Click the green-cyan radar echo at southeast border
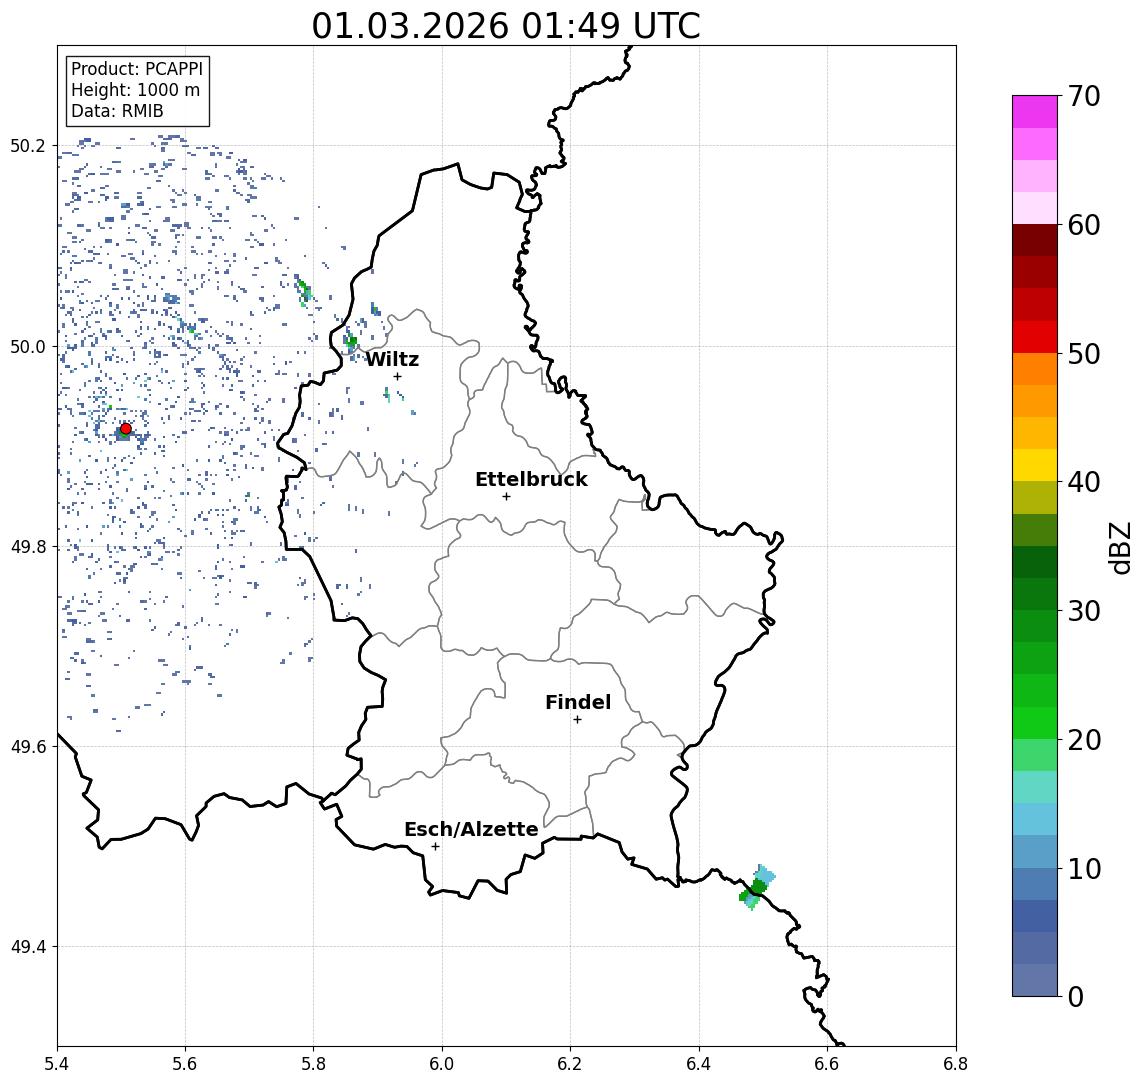1145x1084 pixels. 757,888
